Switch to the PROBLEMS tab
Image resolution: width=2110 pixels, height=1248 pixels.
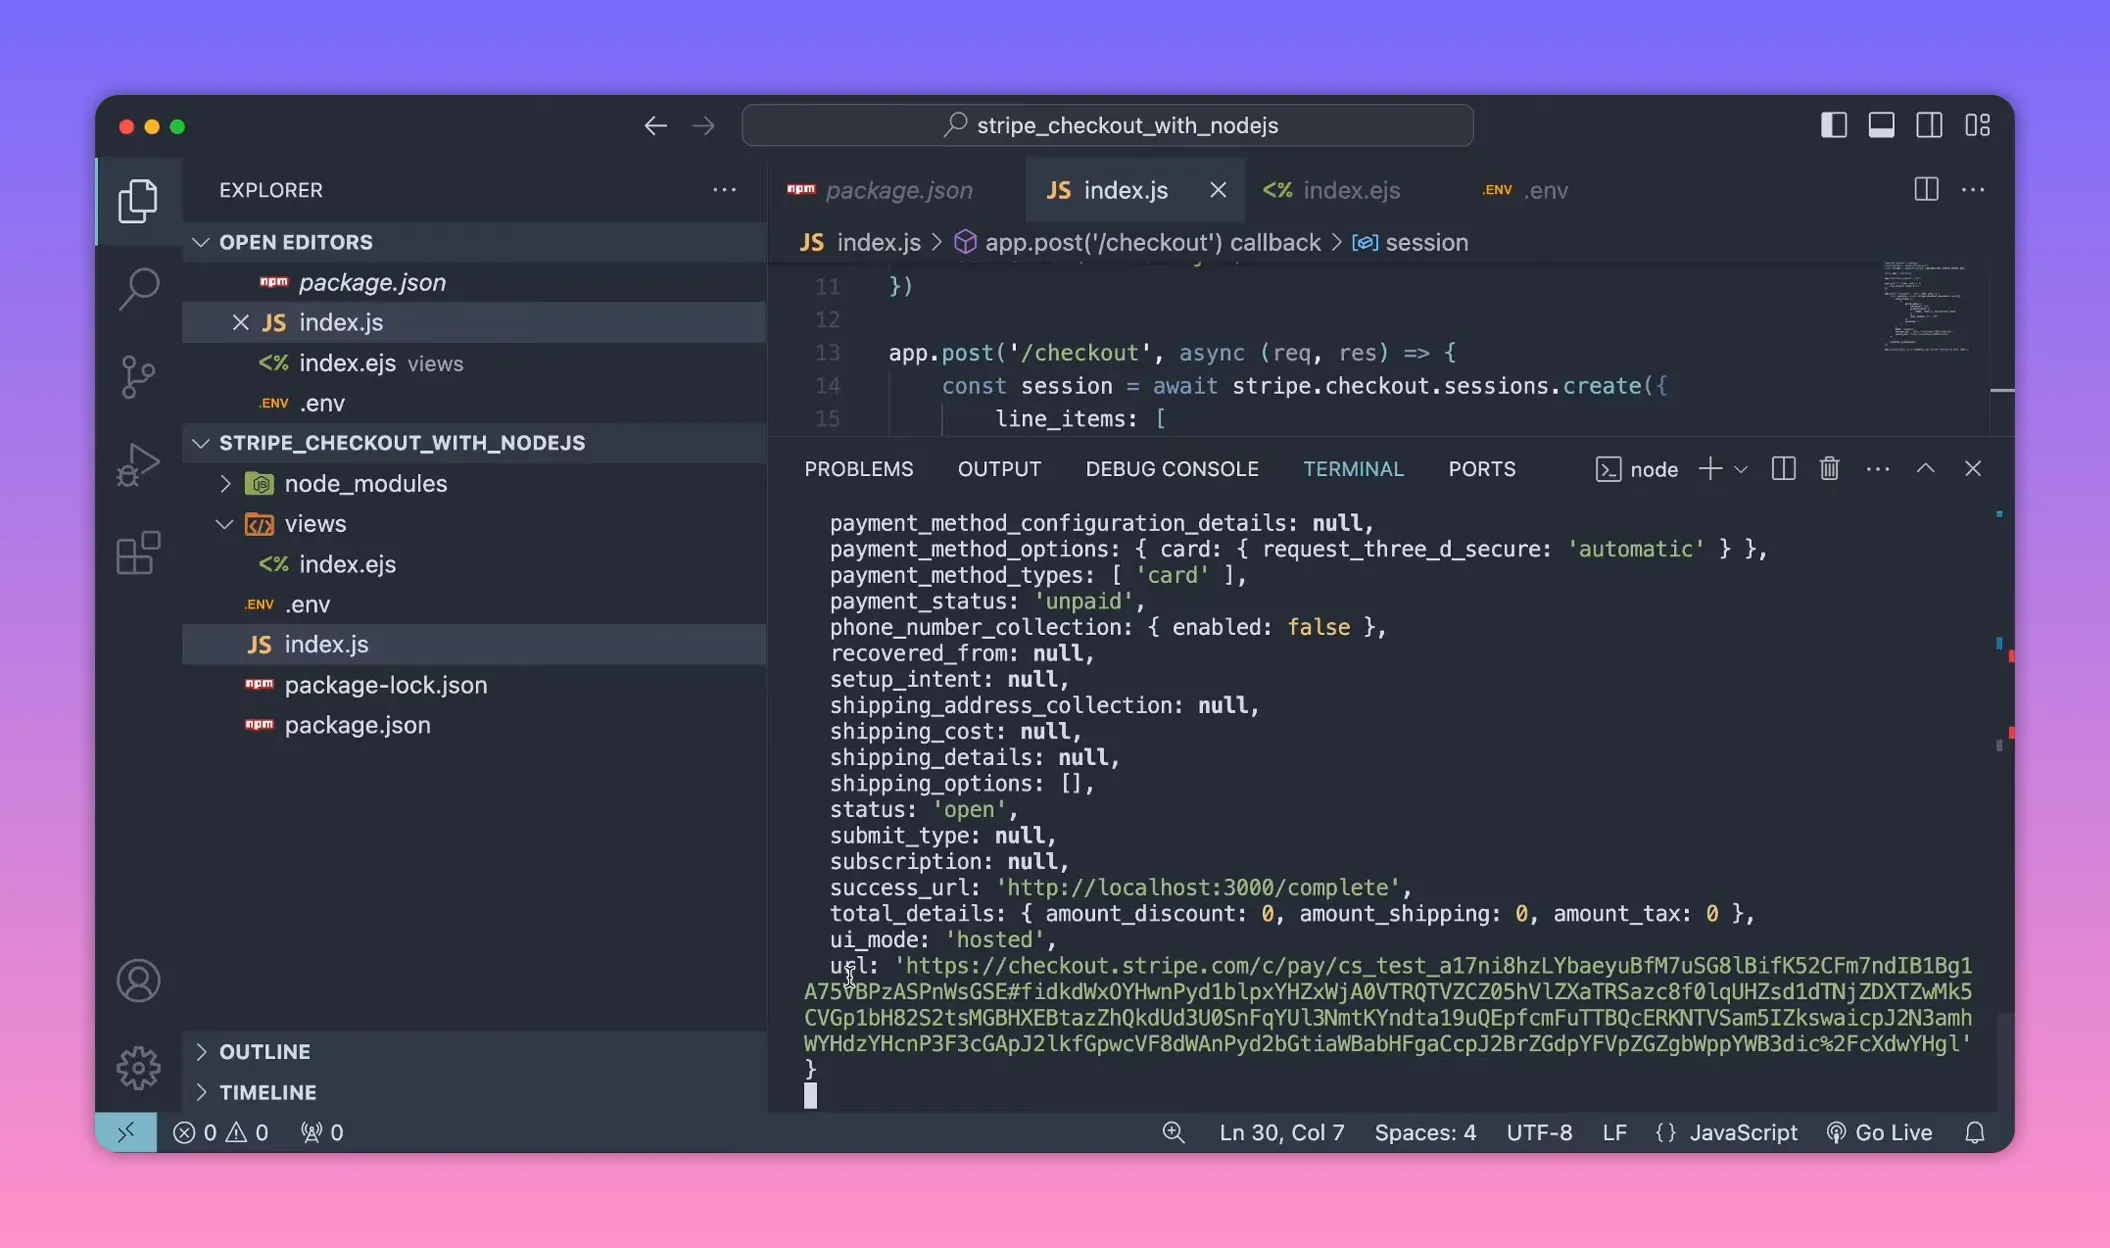[858, 468]
